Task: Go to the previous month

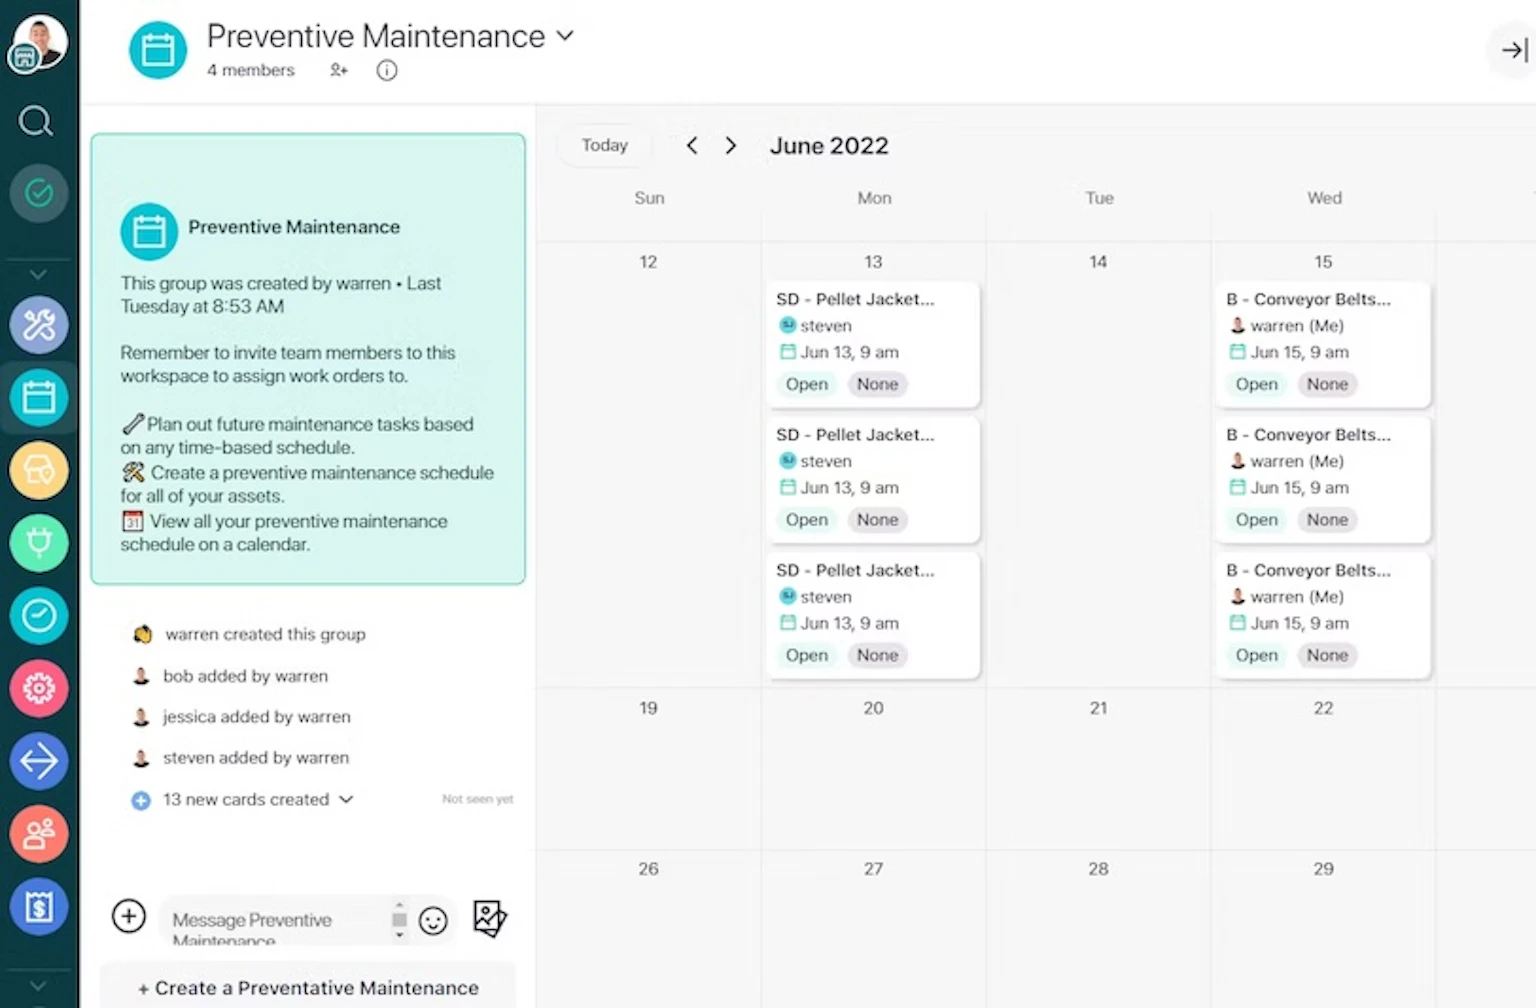Action: click(692, 145)
